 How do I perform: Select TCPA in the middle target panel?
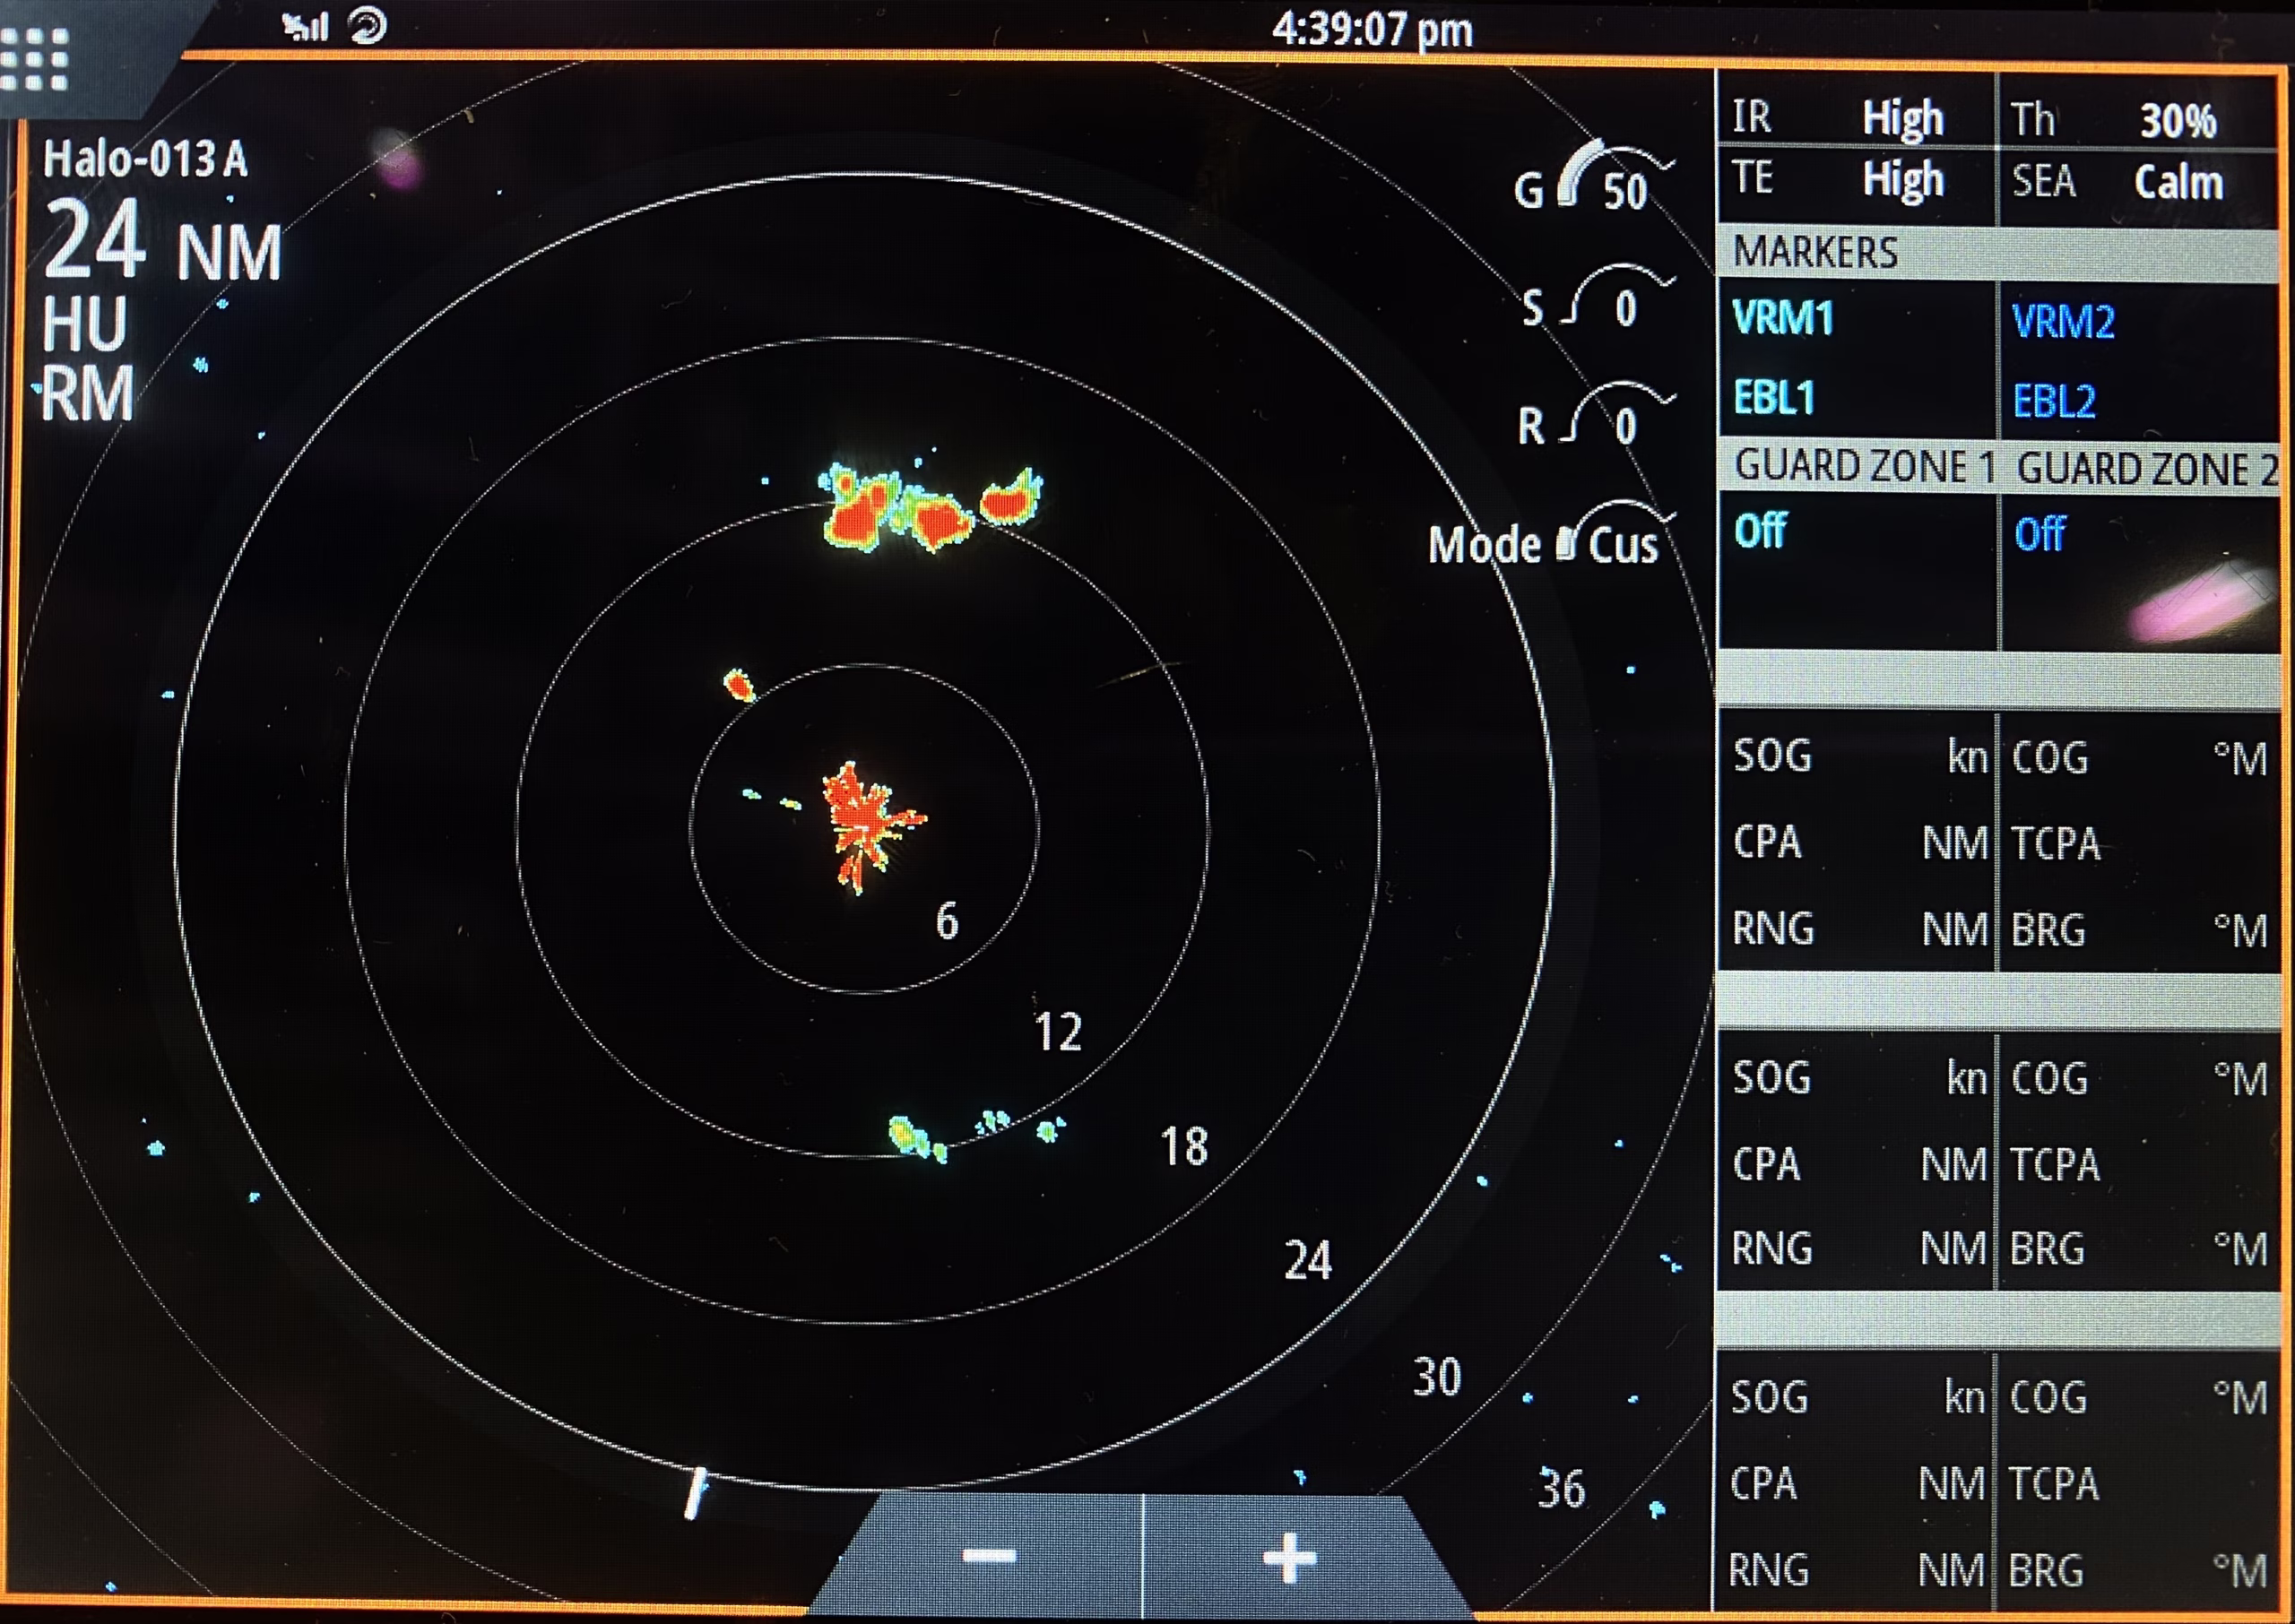[2055, 1165]
